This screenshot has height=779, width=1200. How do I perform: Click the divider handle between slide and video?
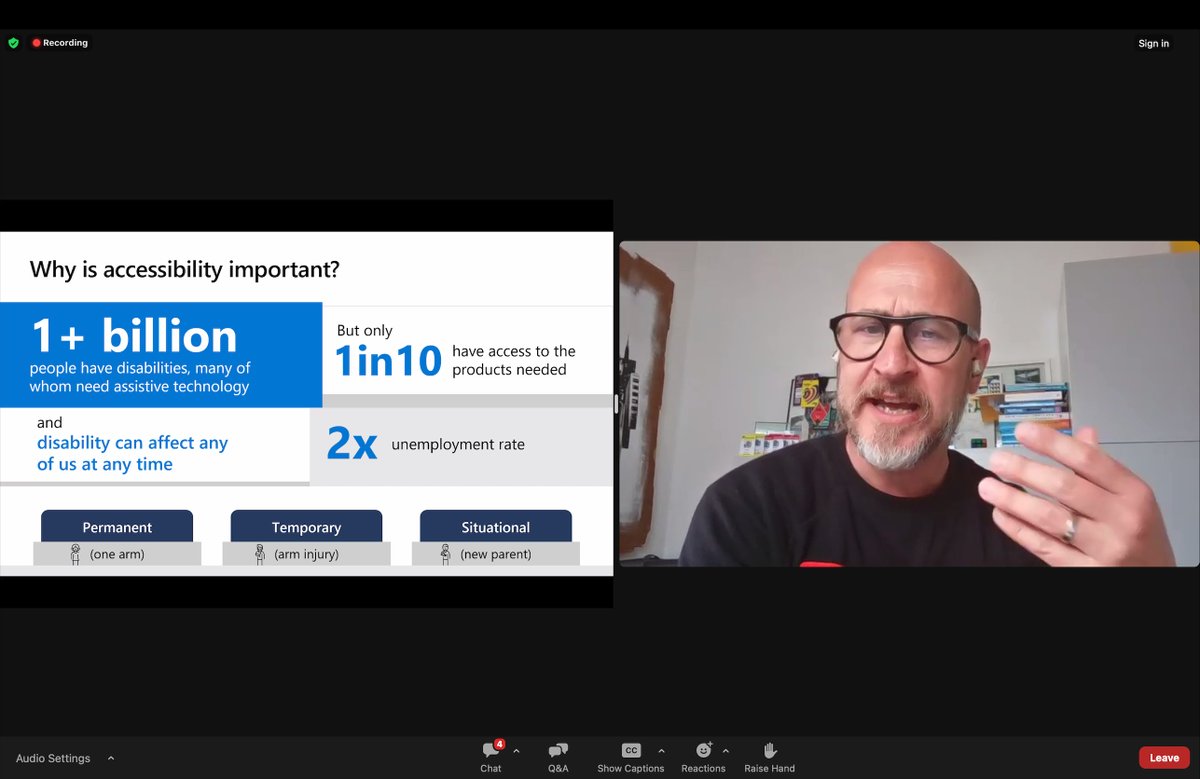click(x=616, y=404)
